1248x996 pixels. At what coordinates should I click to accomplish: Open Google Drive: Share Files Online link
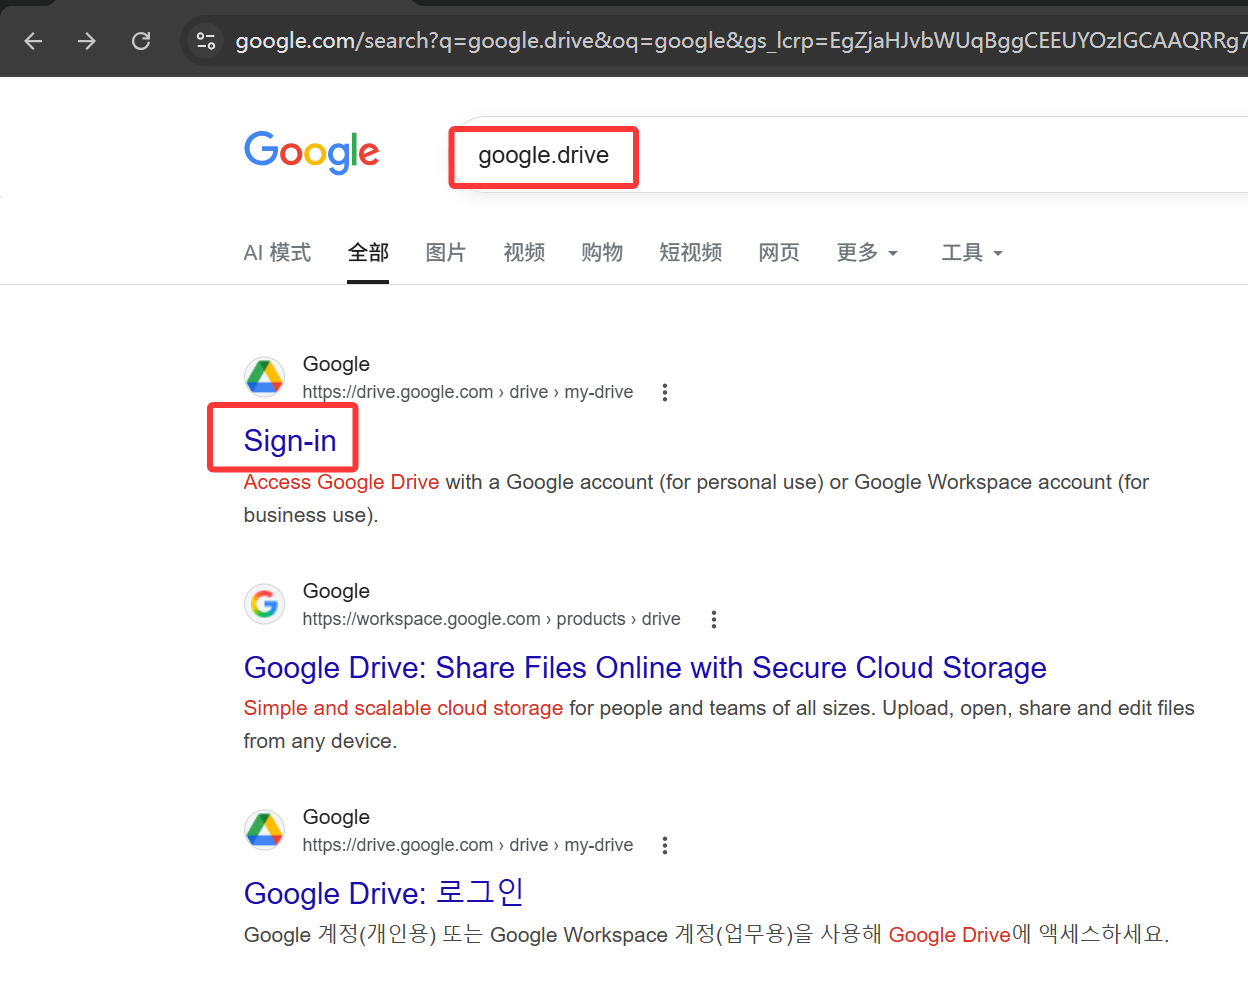tap(645, 667)
